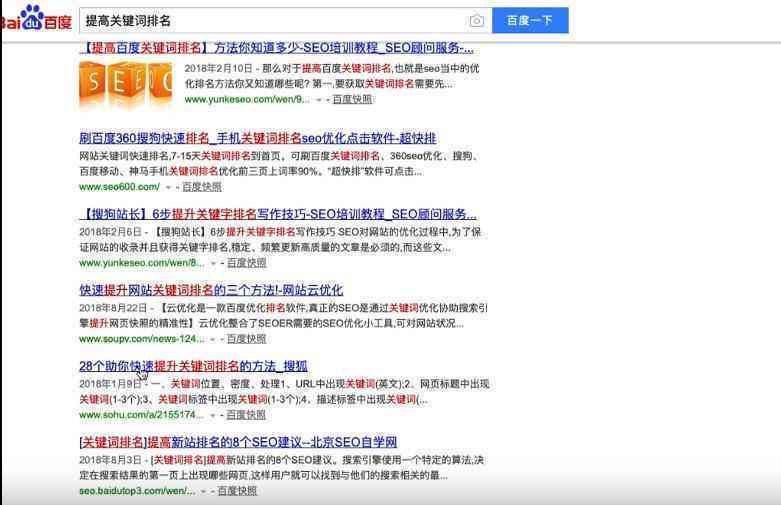Open 百度快照 for sohu.com result

pos(246,414)
